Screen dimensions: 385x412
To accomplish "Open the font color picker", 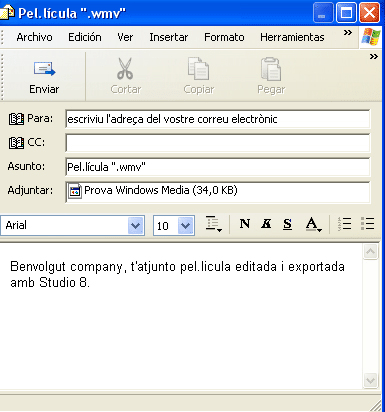I will [x=313, y=224].
